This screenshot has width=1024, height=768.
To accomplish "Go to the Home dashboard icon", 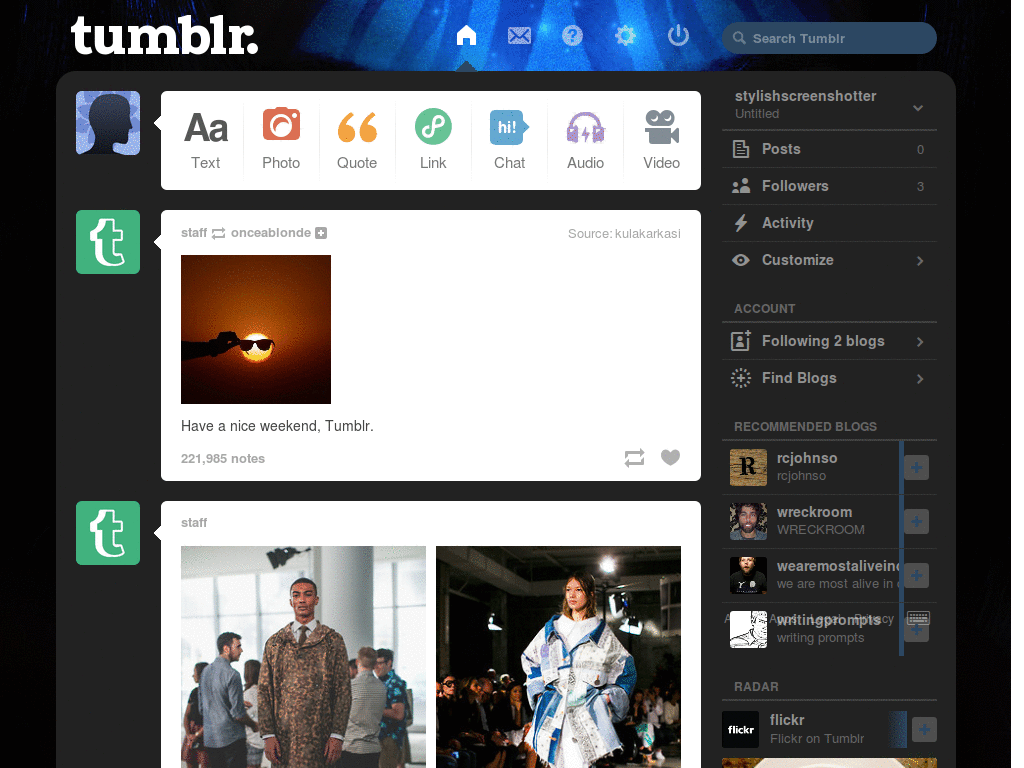I will click(x=466, y=35).
